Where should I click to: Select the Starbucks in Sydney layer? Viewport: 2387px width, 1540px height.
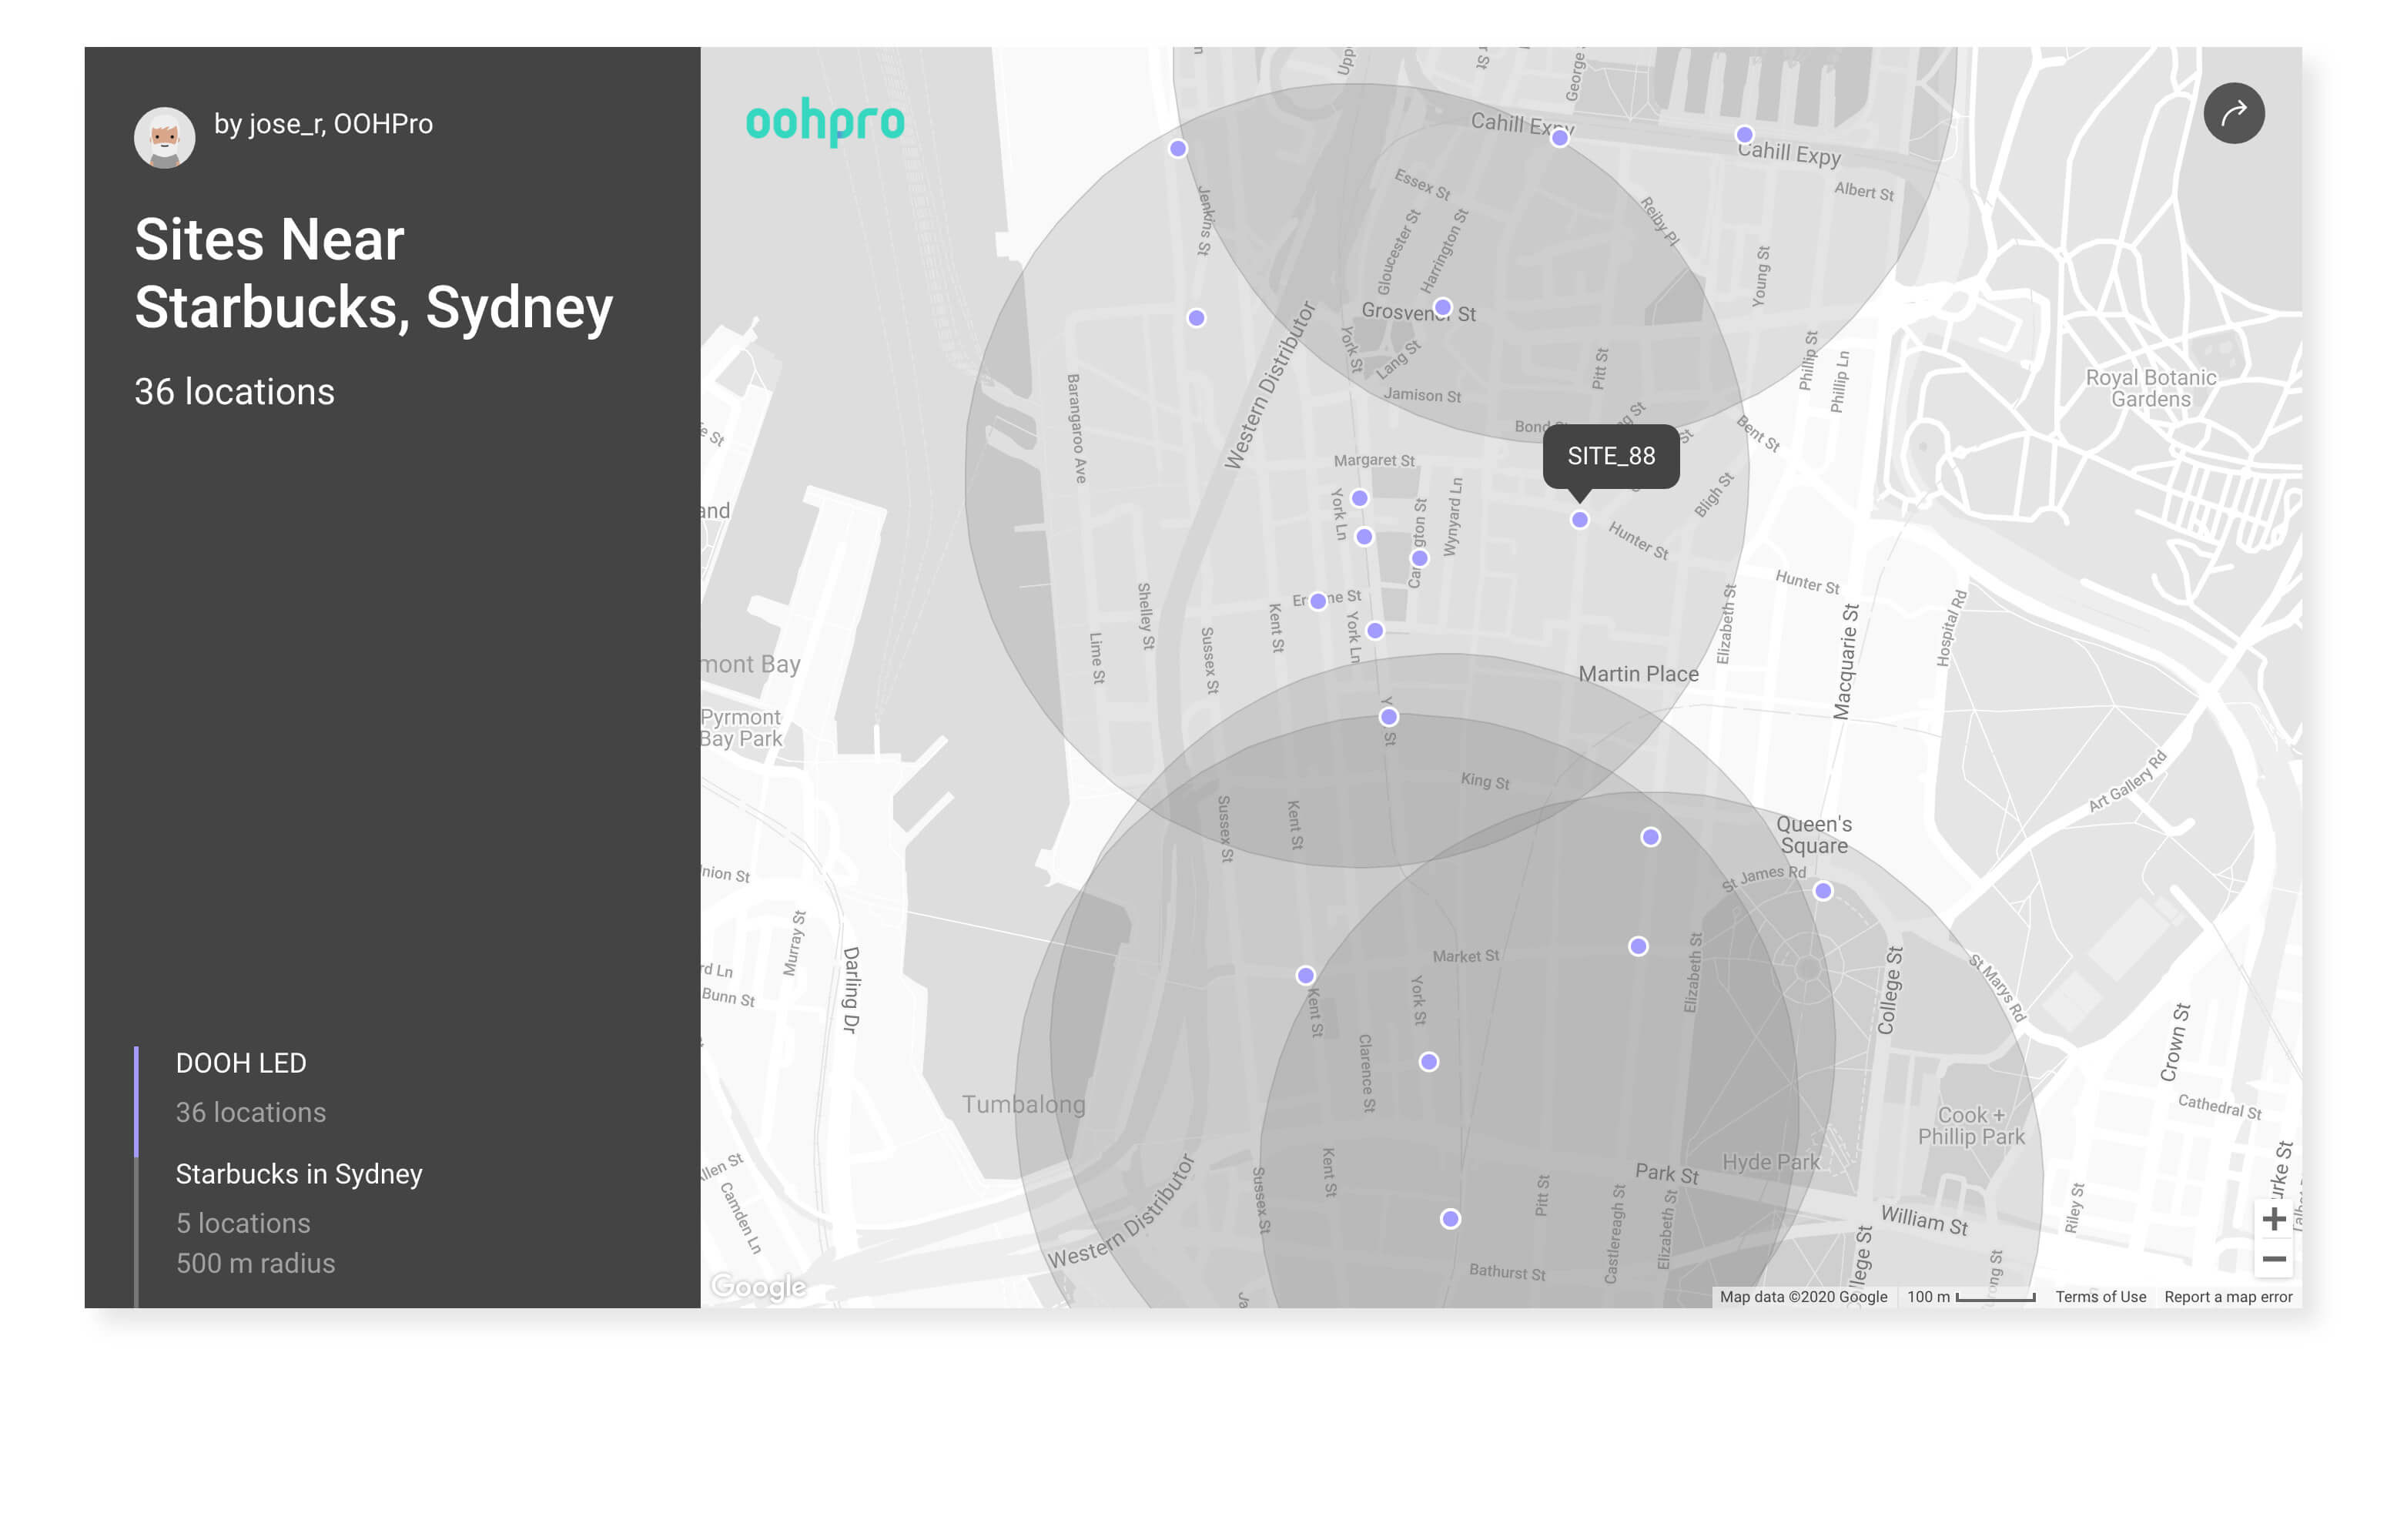point(299,1174)
